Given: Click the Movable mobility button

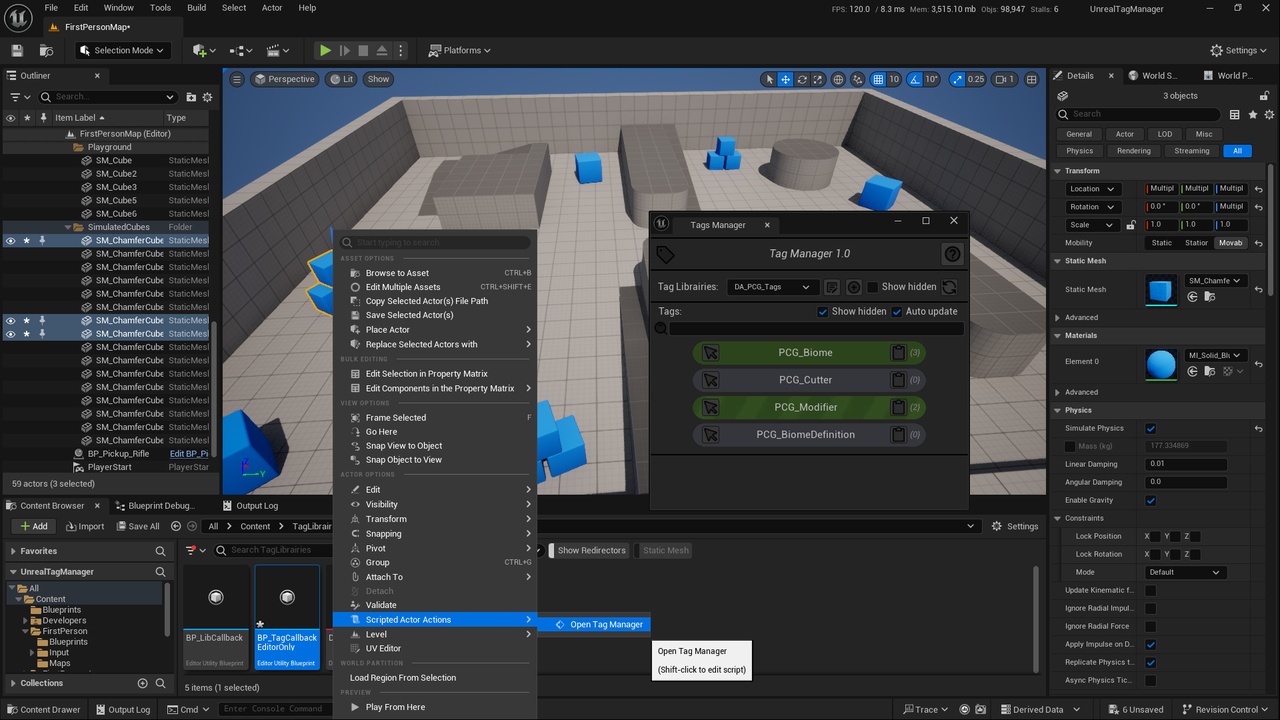Looking at the screenshot, I should click(1229, 243).
